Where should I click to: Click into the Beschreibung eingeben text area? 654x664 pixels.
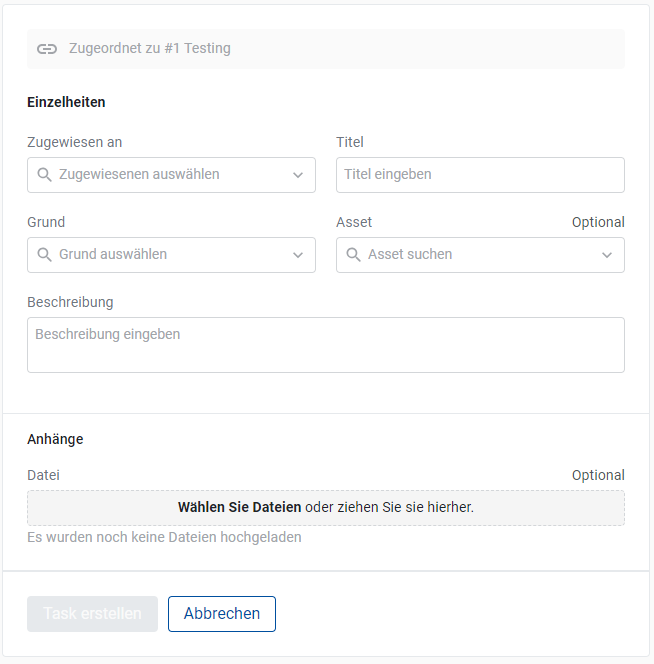(325, 344)
